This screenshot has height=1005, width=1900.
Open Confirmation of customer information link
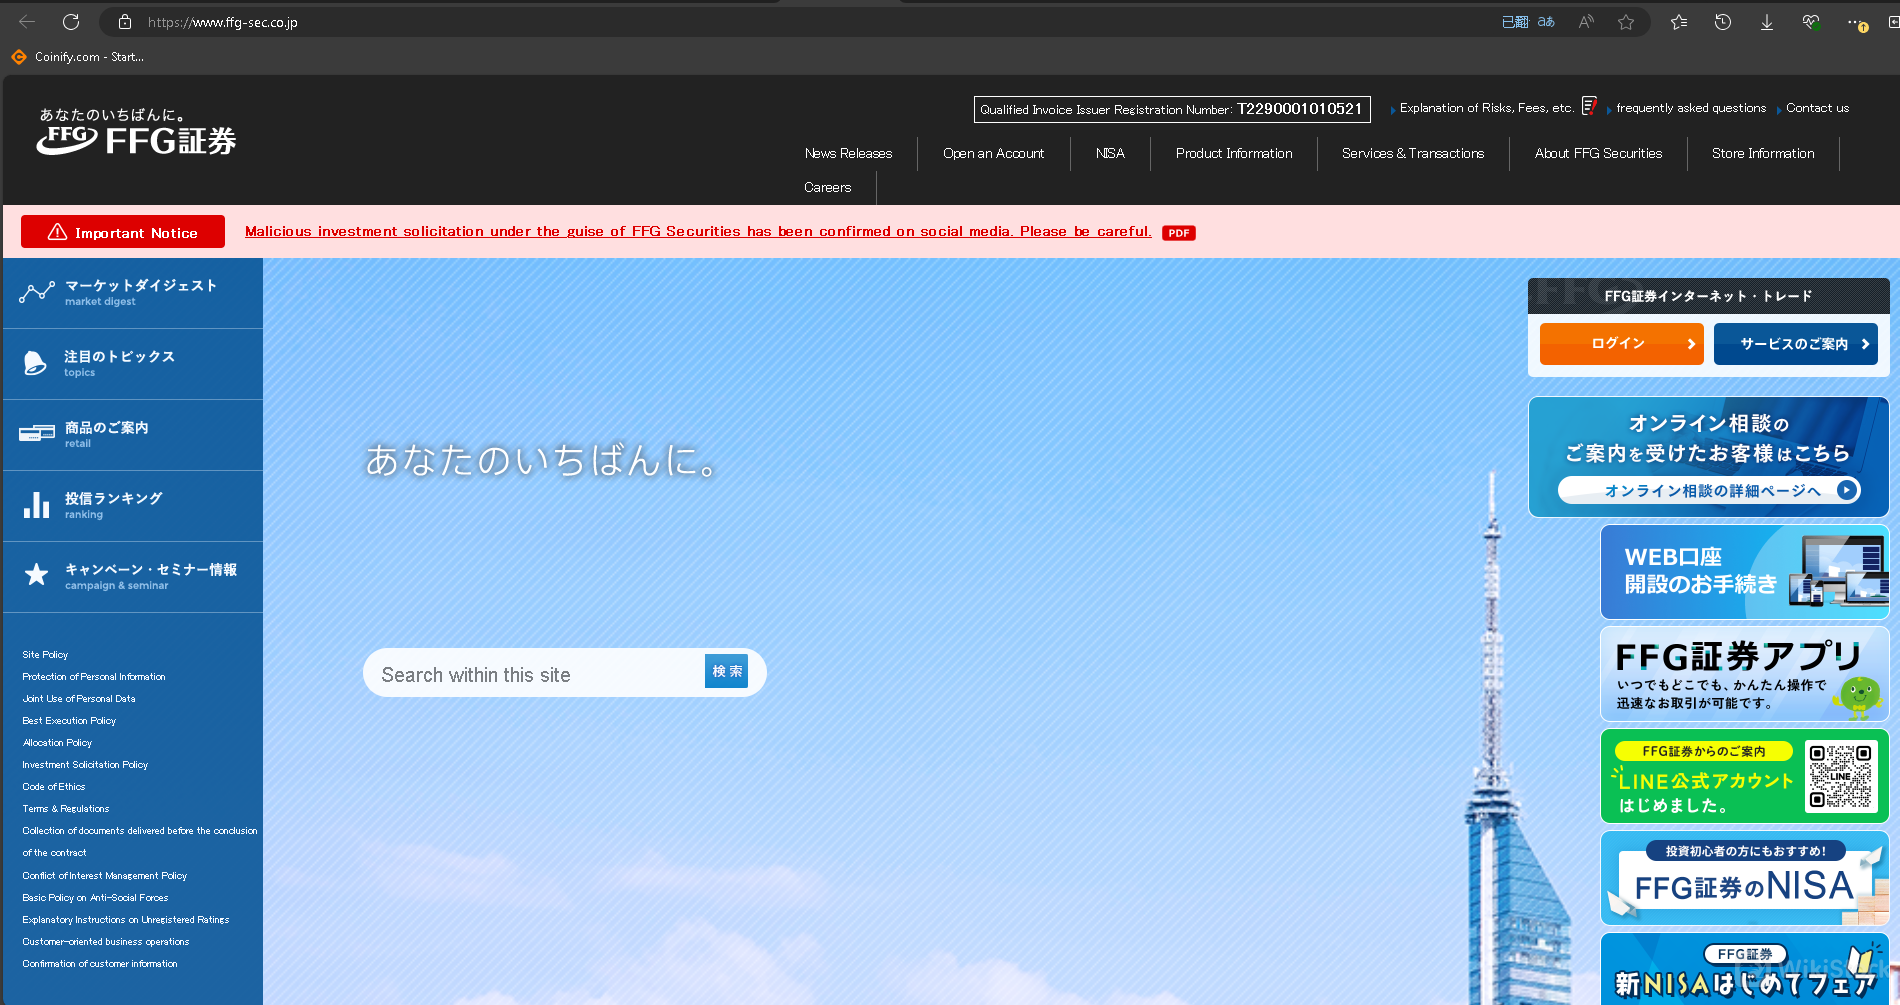coord(100,963)
